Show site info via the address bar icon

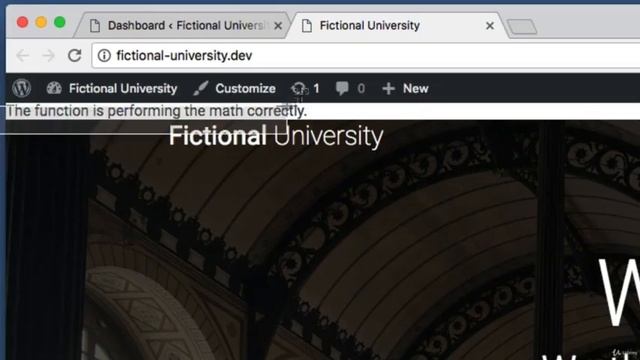tap(104, 55)
